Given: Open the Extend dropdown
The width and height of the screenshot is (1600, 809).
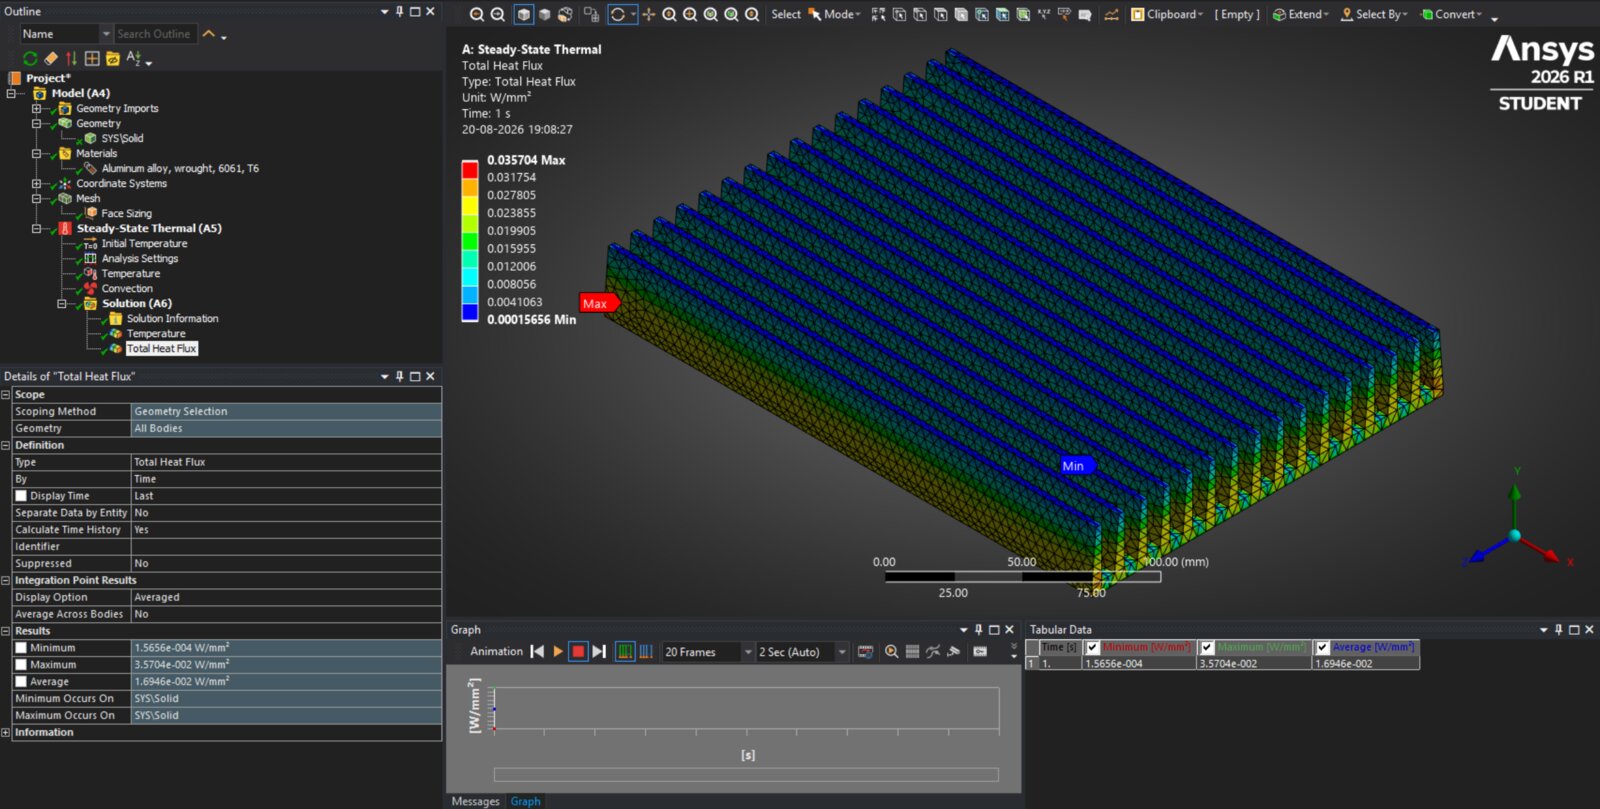Looking at the screenshot, I should pos(1300,14).
